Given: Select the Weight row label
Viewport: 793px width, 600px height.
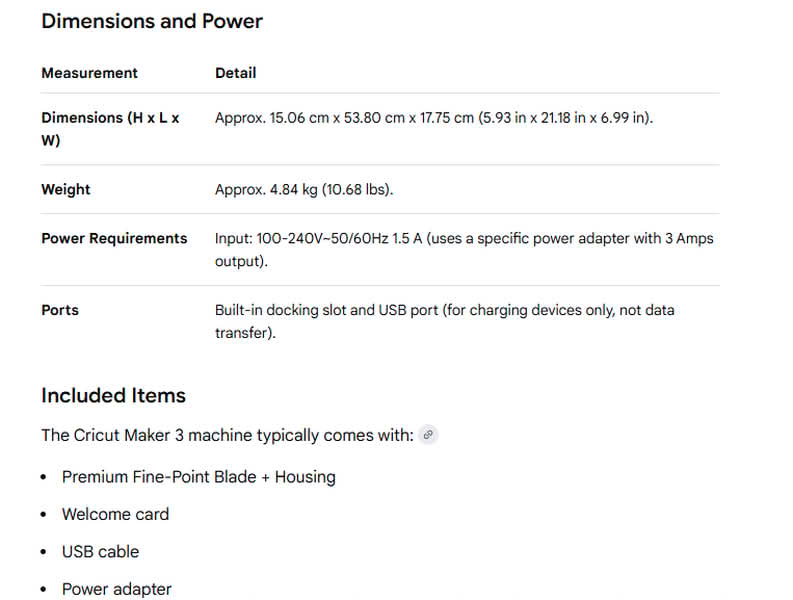Looking at the screenshot, I should [66, 190].
